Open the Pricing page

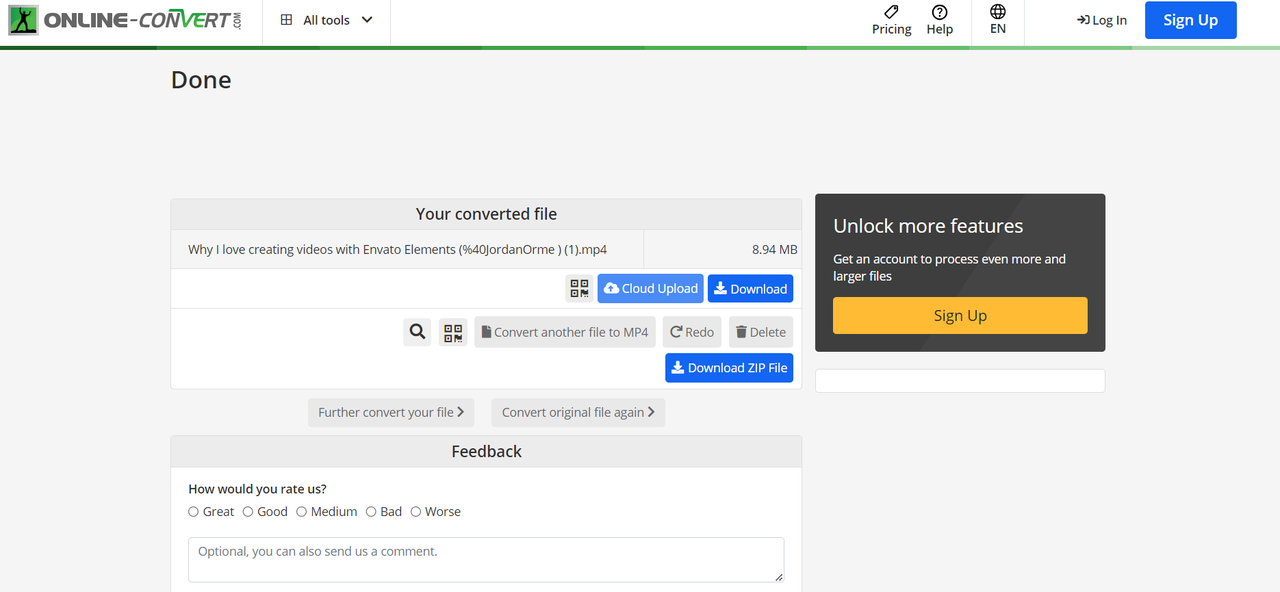[x=891, y=20]
